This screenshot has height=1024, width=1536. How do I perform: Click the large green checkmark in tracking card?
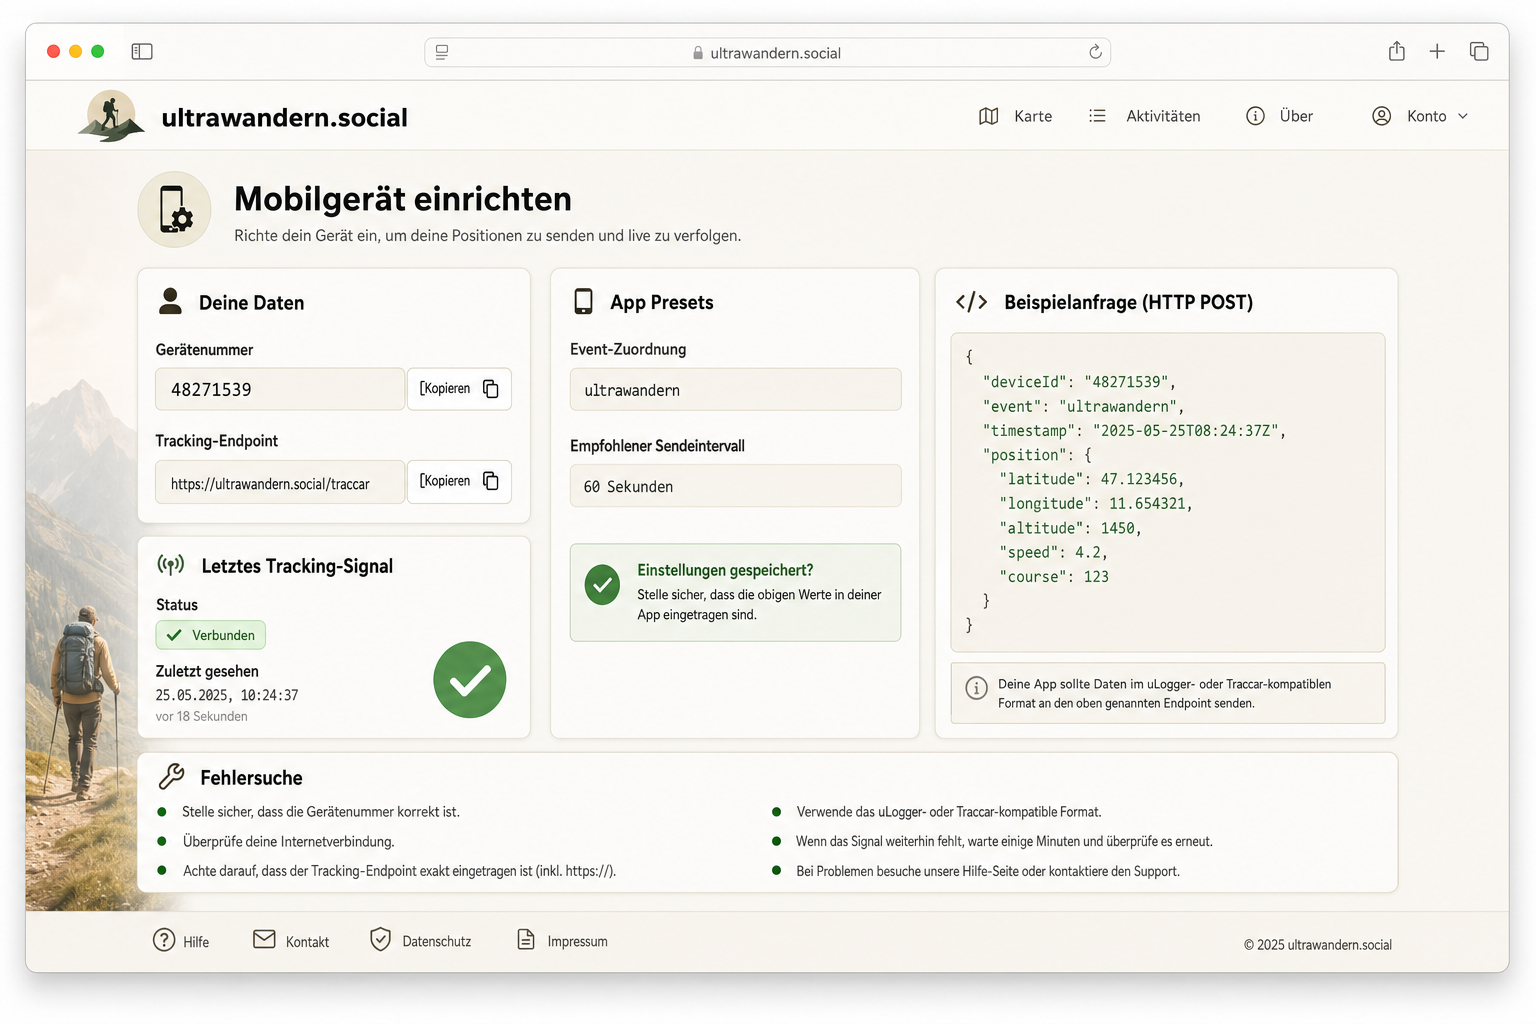[470, 680]
